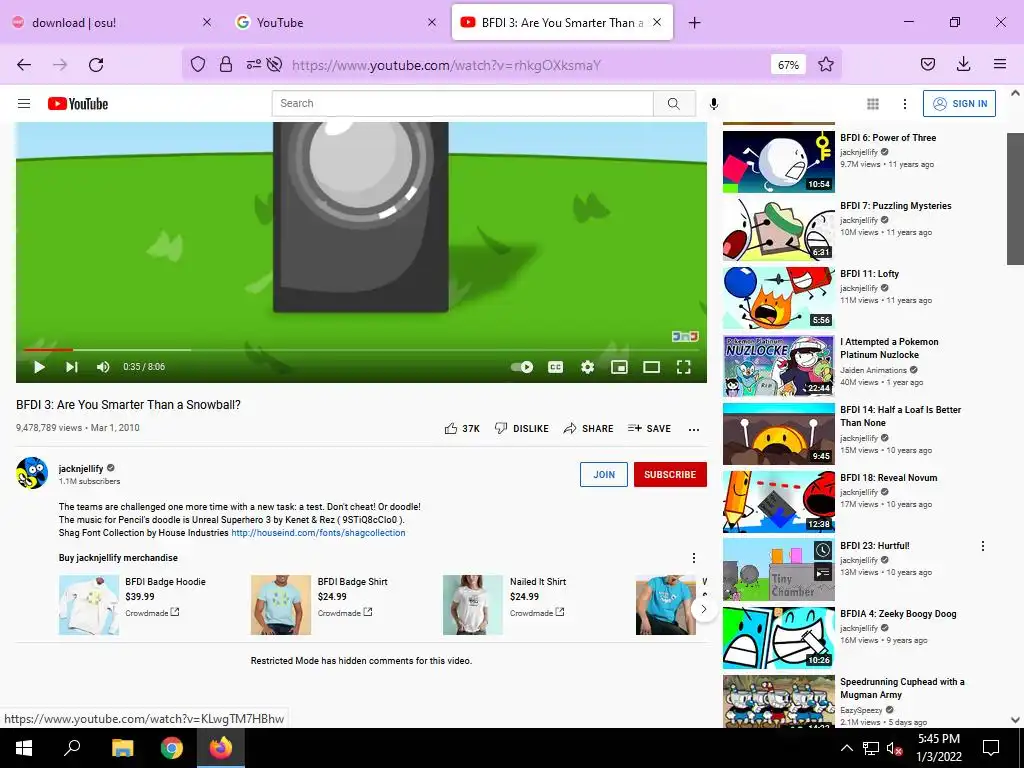This screenshot has height=768, width=1024.
Task: Open video settings gear icon
Action: click(588, 367)
